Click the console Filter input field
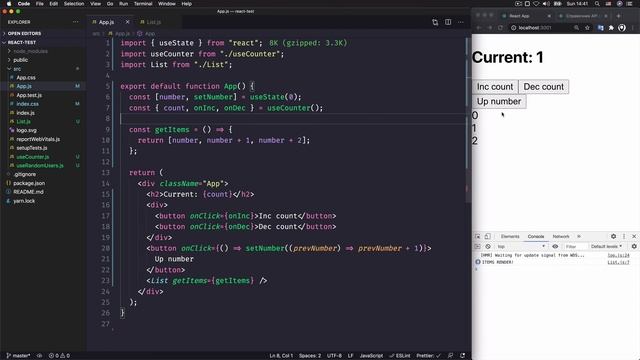Screen dimensions: 640x360 [x=575, y=247]
